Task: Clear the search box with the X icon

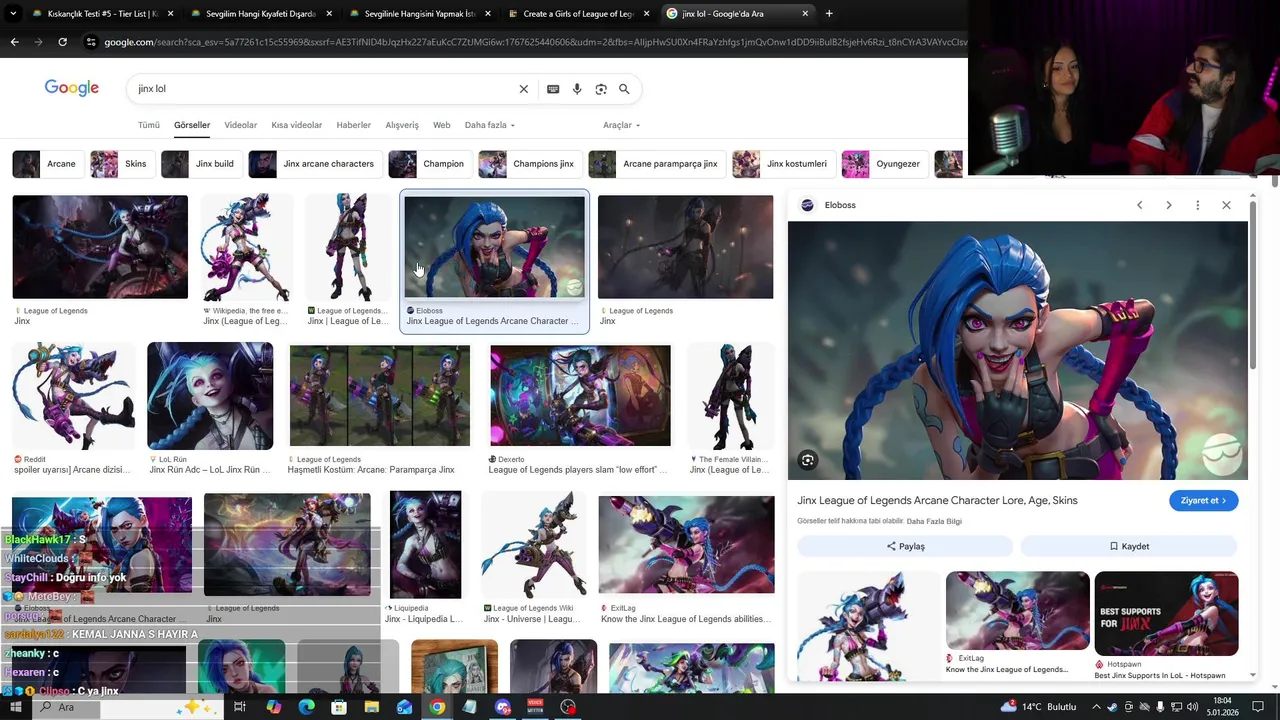Action: pyautogui.click(x=523, y=89)
